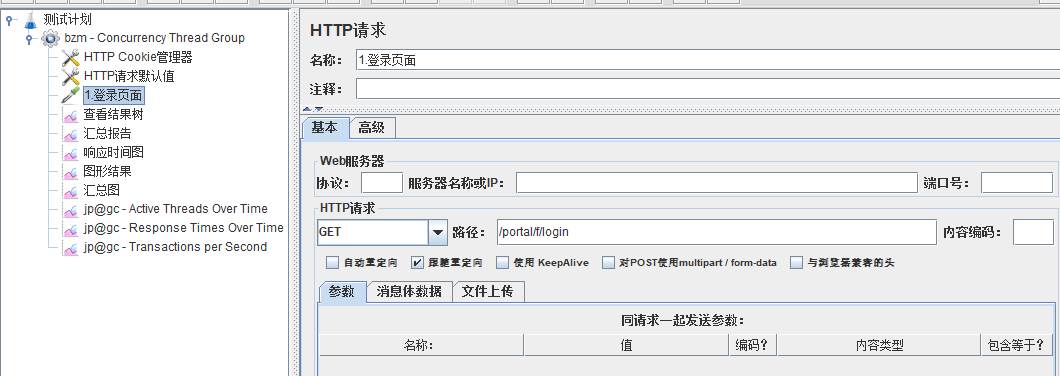
Task: Click the small down arrow under 注释
Action: 318,109
